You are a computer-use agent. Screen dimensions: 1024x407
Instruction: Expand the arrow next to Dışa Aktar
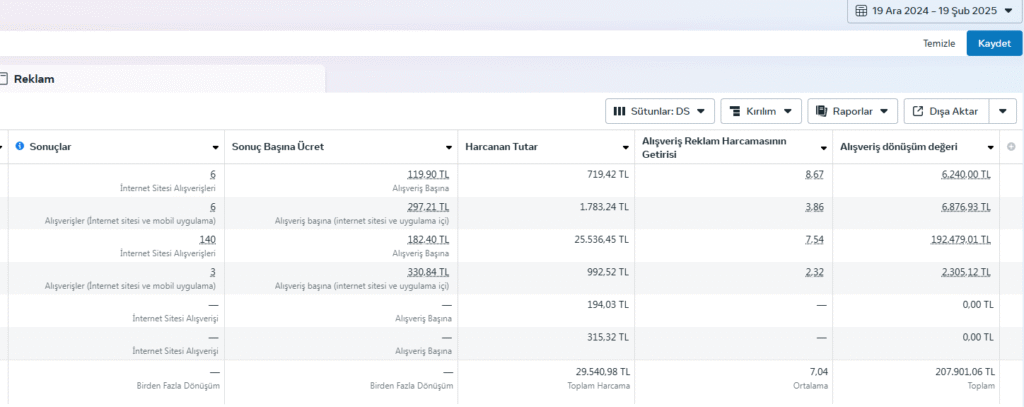1003,111
